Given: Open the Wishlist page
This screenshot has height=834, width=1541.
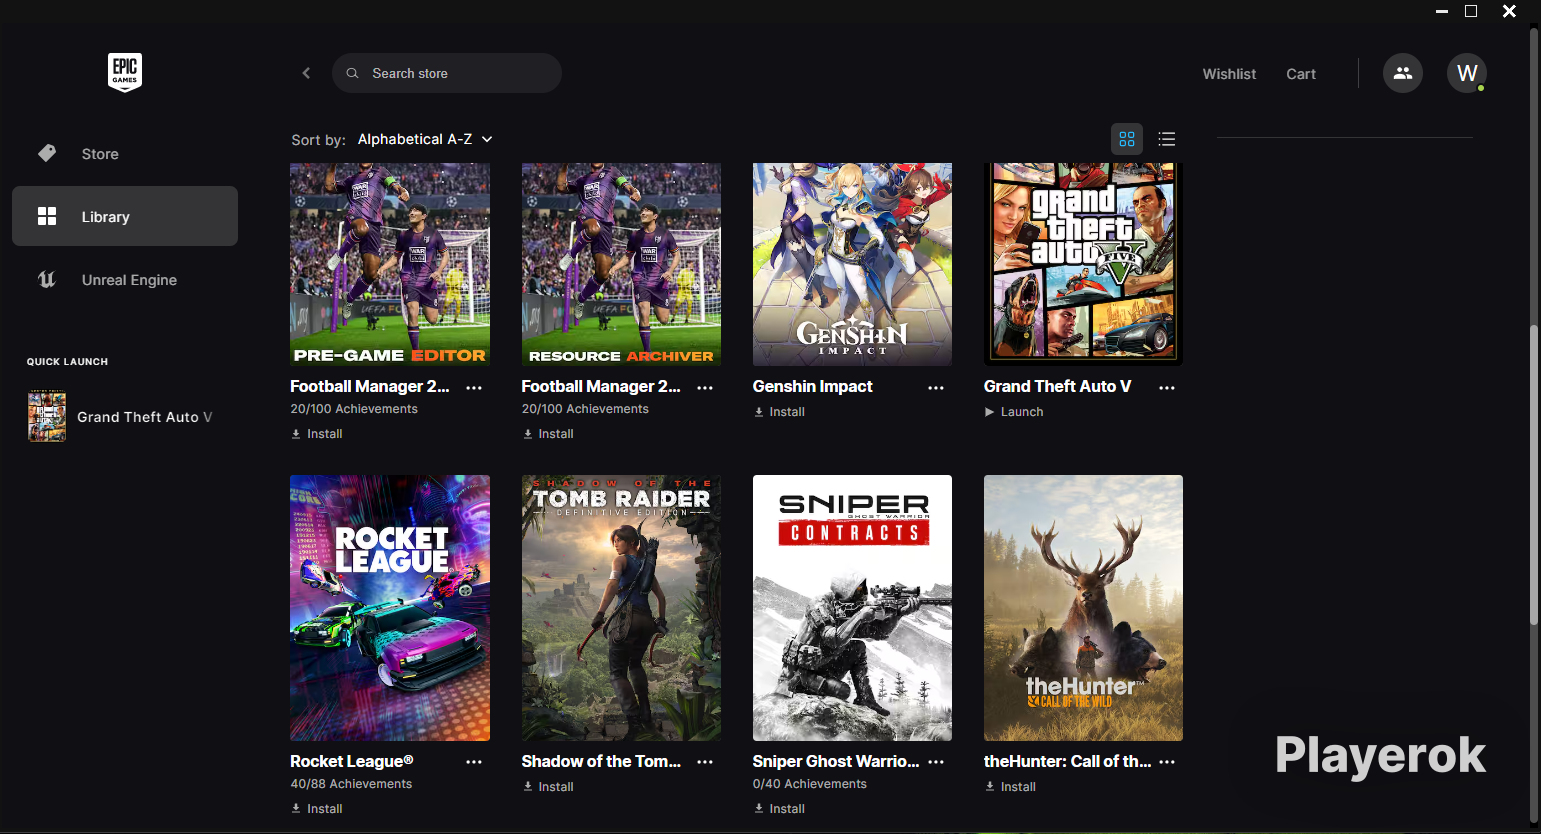Looking at the screenshot, I should [1229, 74].
